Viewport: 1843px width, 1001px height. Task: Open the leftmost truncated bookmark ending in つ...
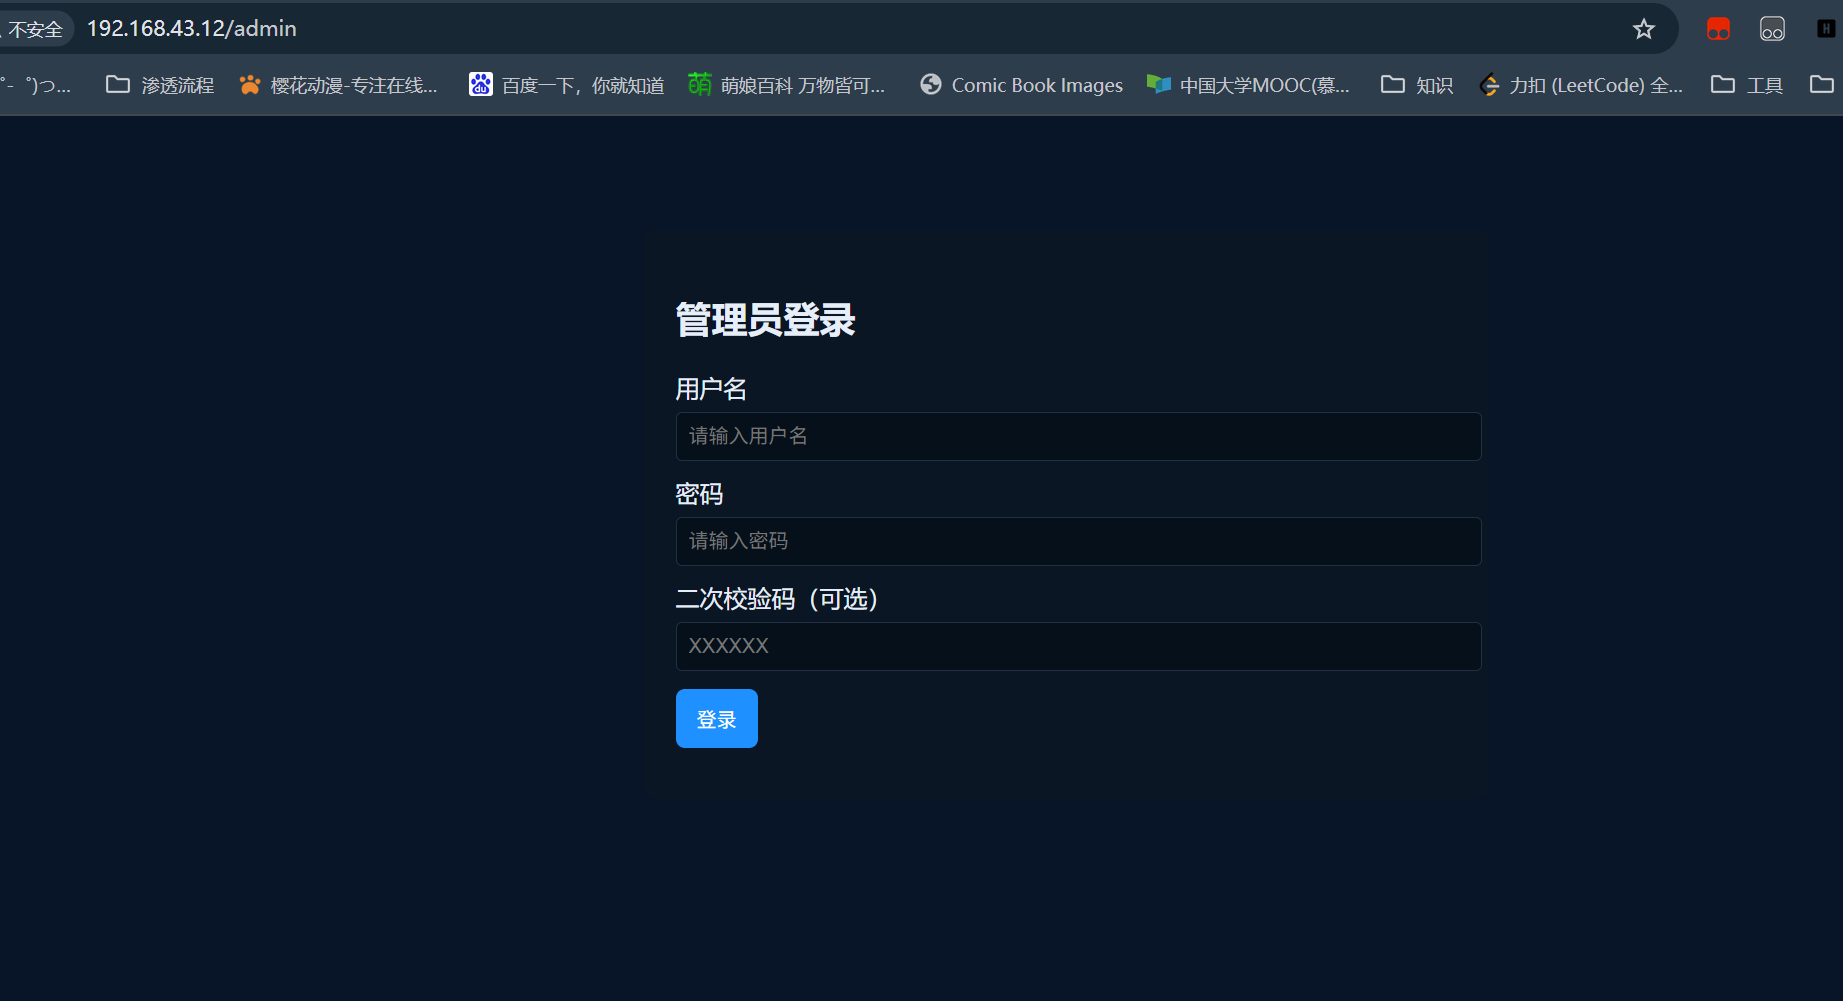click(x=36, y=85)
